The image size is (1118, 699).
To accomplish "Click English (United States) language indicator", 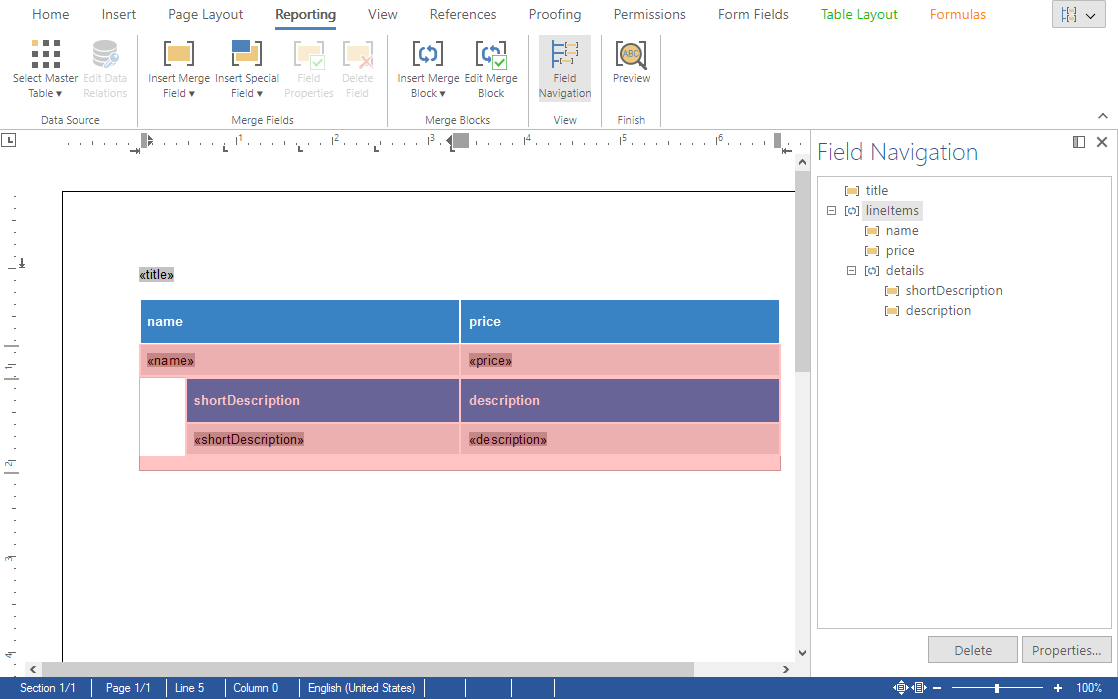I will coord(361,688).
